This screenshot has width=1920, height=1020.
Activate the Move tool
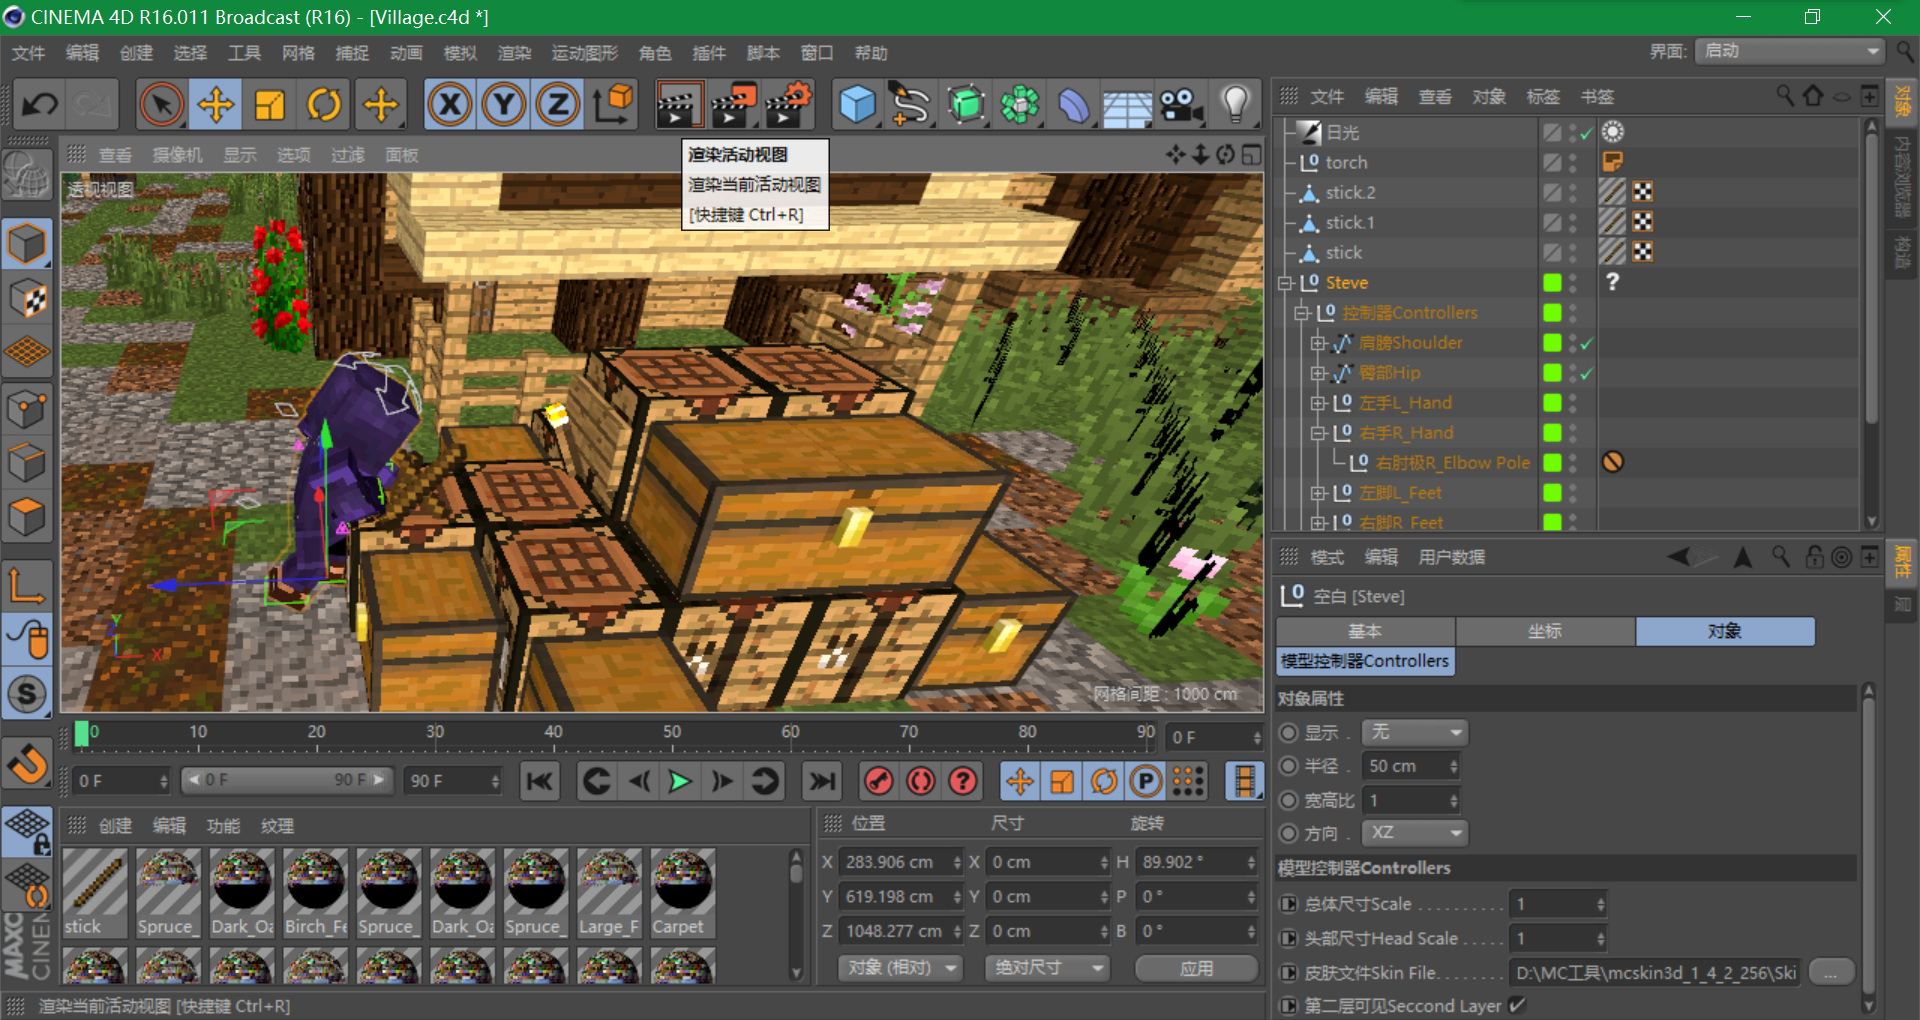tap(216, 105)
